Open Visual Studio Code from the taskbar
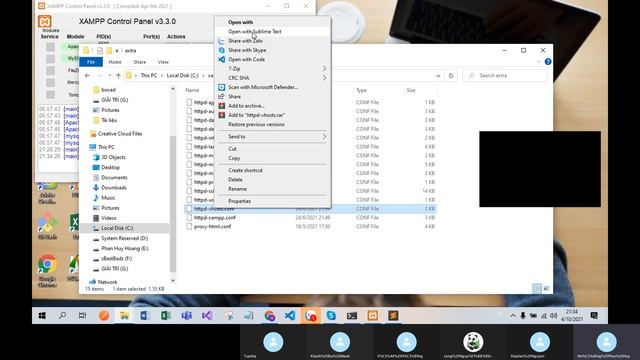Screen dimensions: 640x360 coord(290,316)
